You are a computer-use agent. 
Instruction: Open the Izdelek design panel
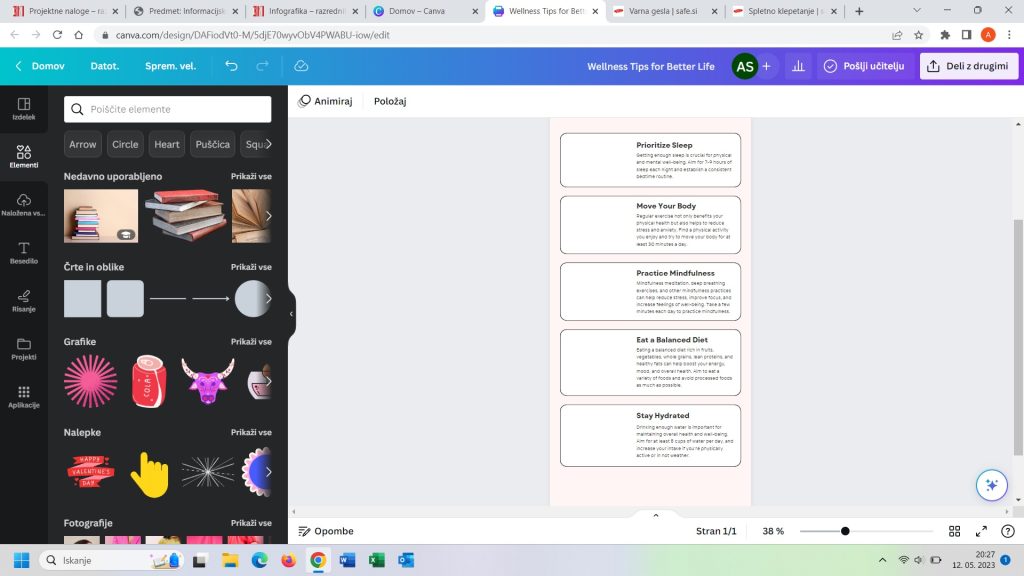[x=24, y=108]
